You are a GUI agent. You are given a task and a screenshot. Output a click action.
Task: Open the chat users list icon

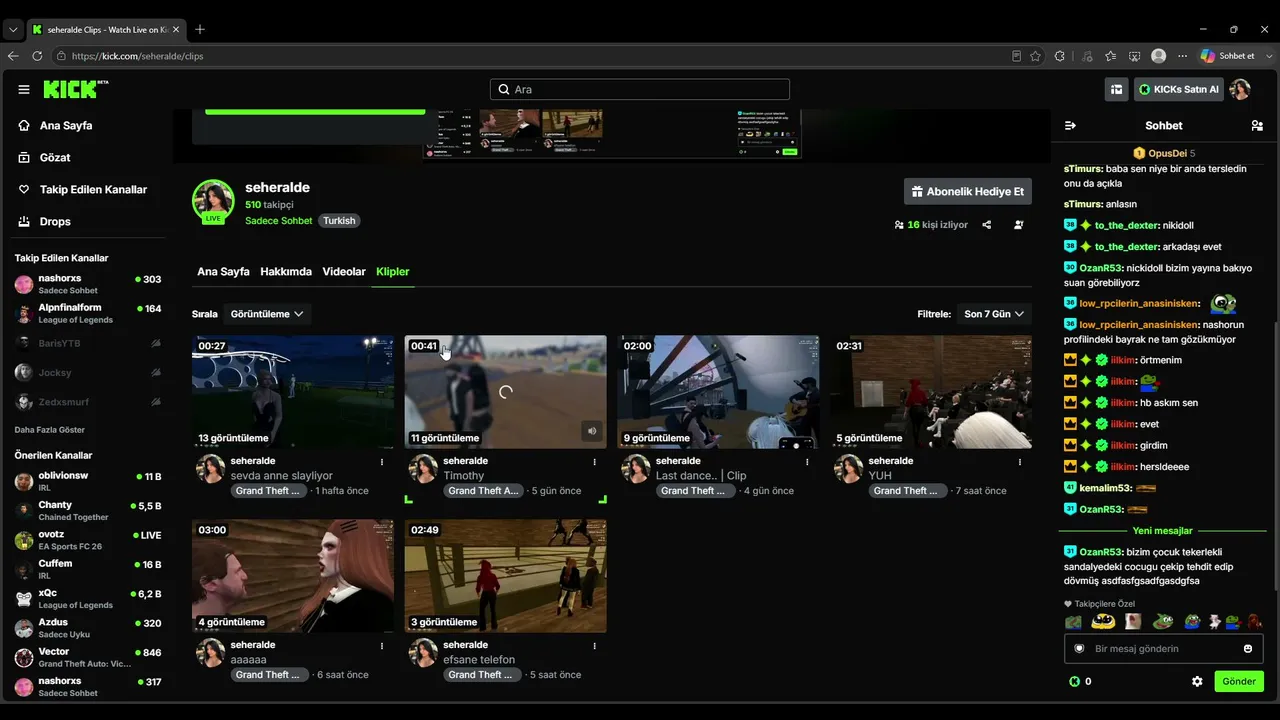pyautogui.click(x=1257, y=126)
